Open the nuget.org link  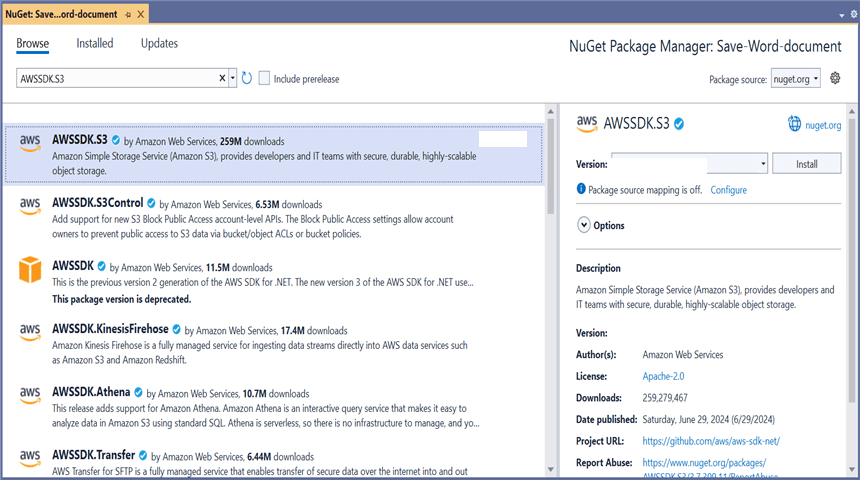[823, 125]
